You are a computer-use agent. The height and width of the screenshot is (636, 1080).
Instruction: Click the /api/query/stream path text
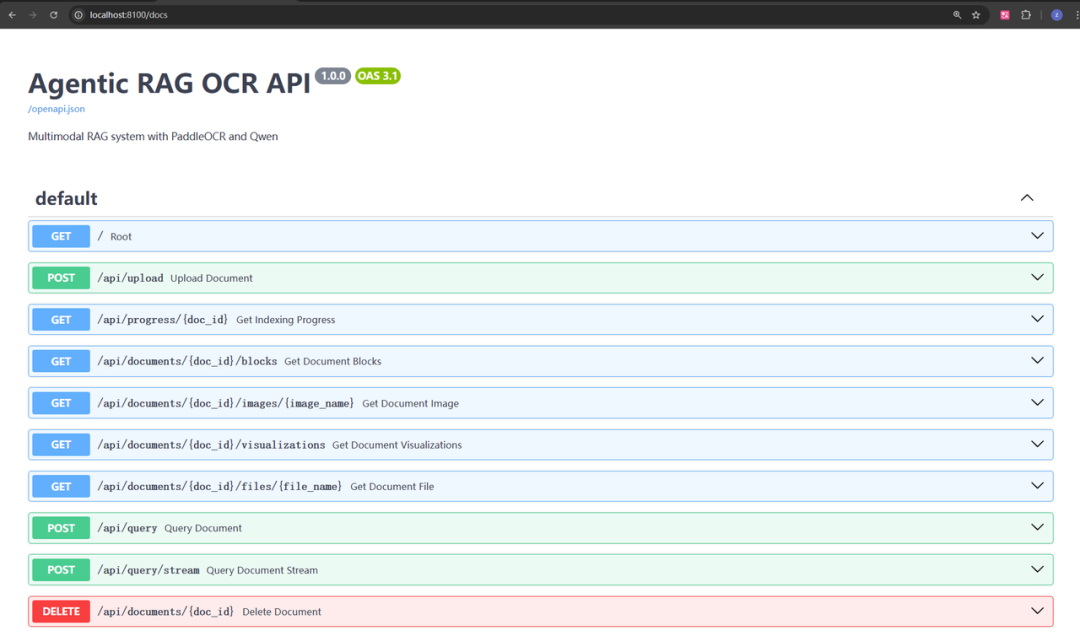coord(148,570)
